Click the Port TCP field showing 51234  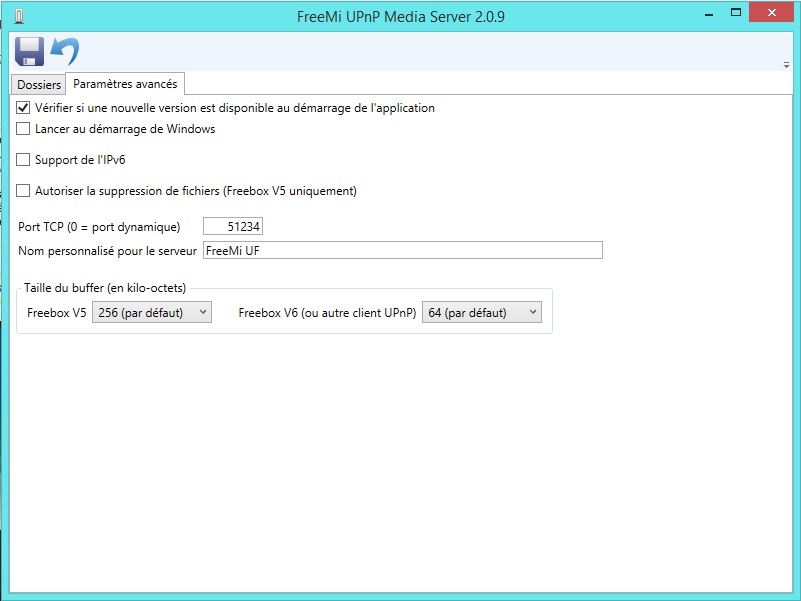coord(233,226)
